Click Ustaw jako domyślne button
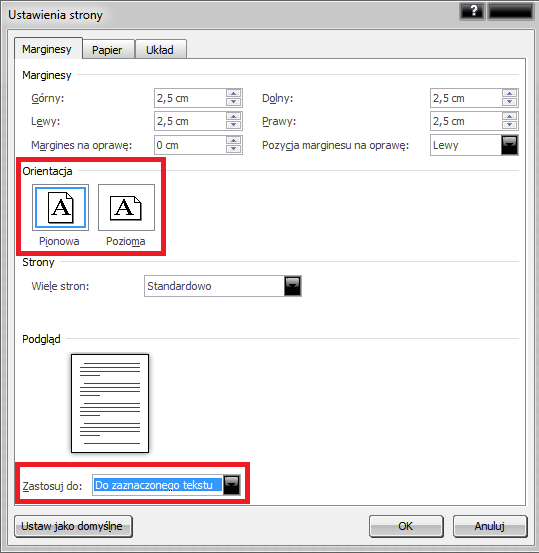Screen dimensions: 539x553 coord(73,526)
